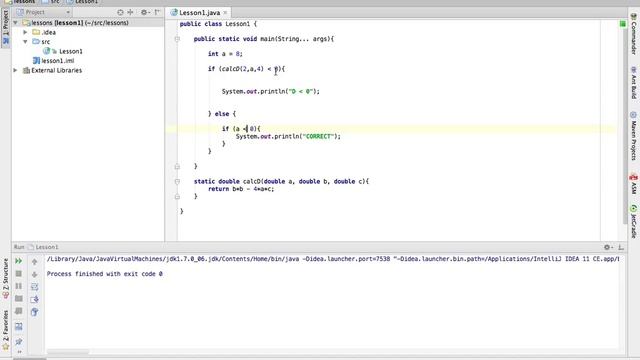The image size is (640, 360).
Task: Expand External Libraries node arrow
Action: [16, 70]
